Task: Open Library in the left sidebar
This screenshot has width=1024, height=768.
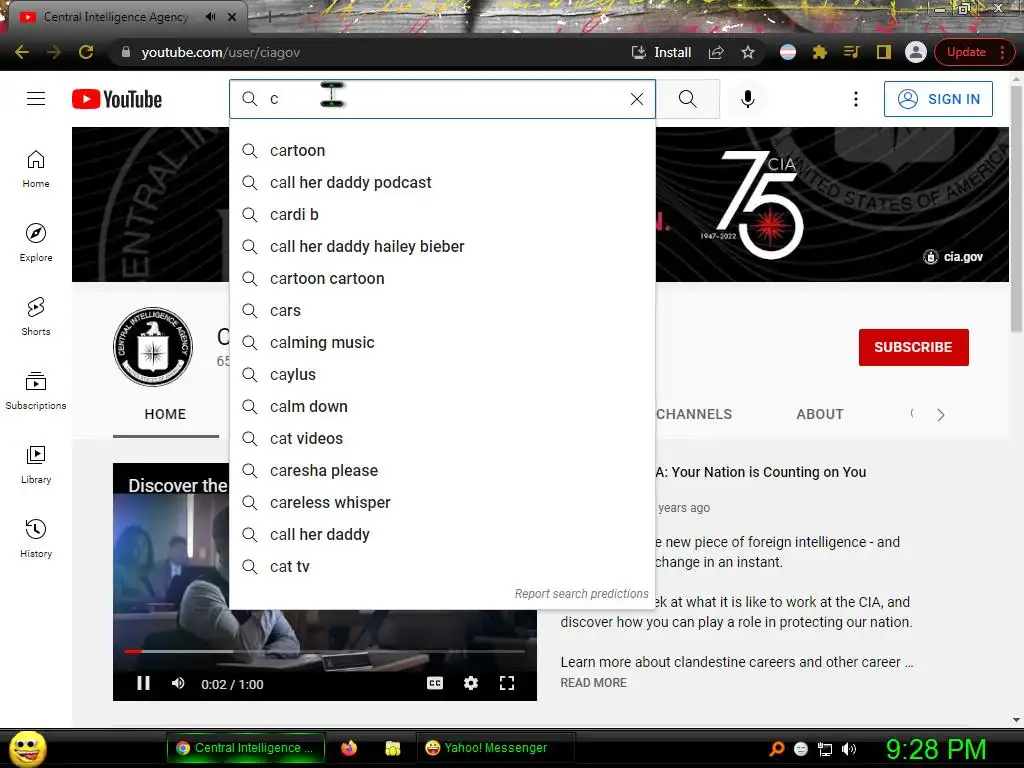Action: click(x=36, y=464)
